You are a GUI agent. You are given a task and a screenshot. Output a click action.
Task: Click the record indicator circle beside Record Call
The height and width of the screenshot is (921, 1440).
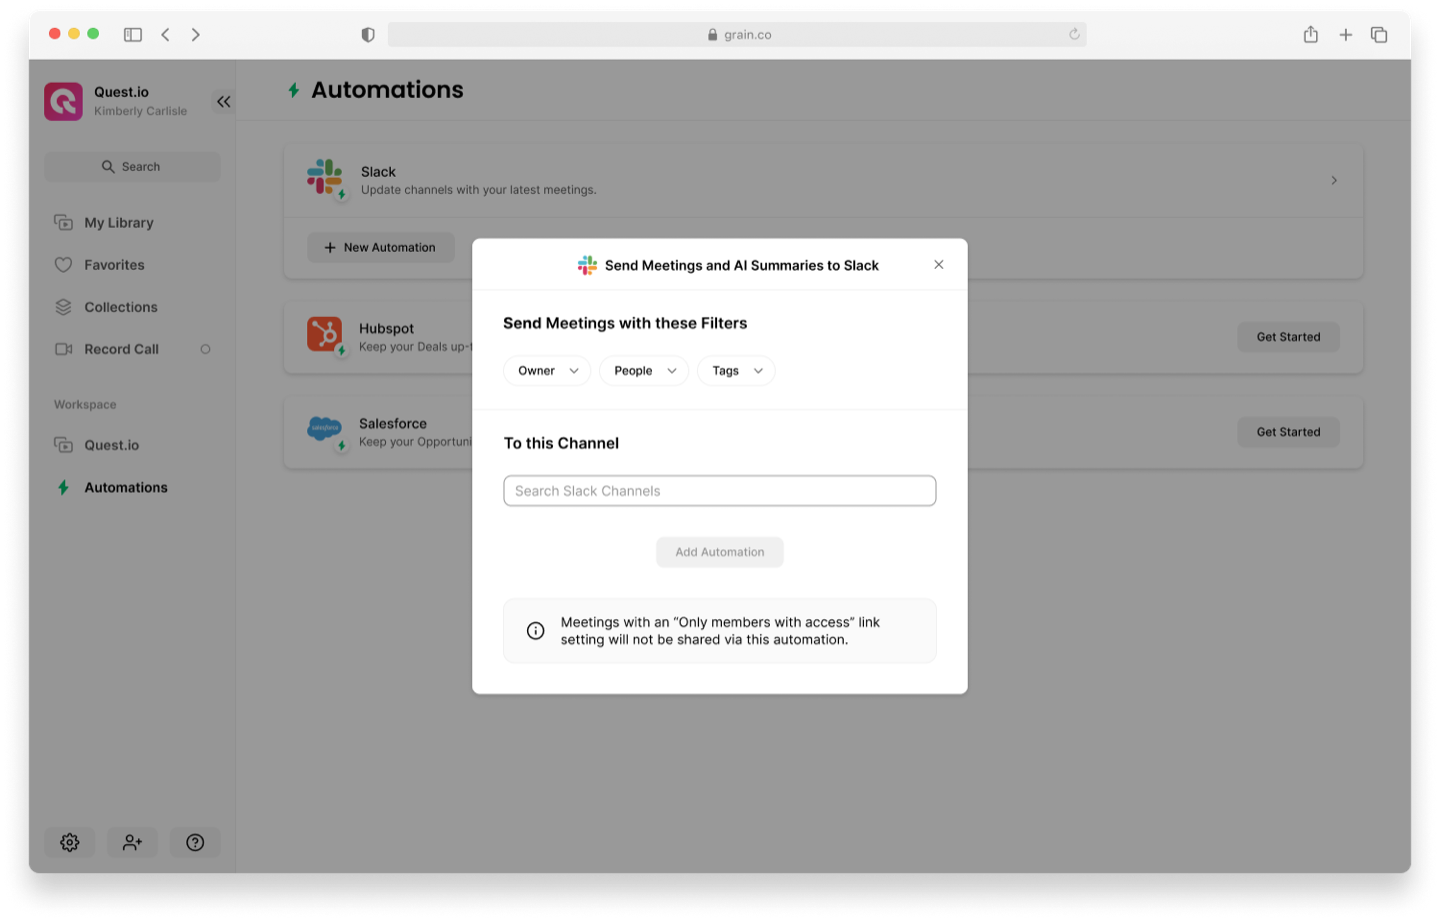[x=206, y=349]
